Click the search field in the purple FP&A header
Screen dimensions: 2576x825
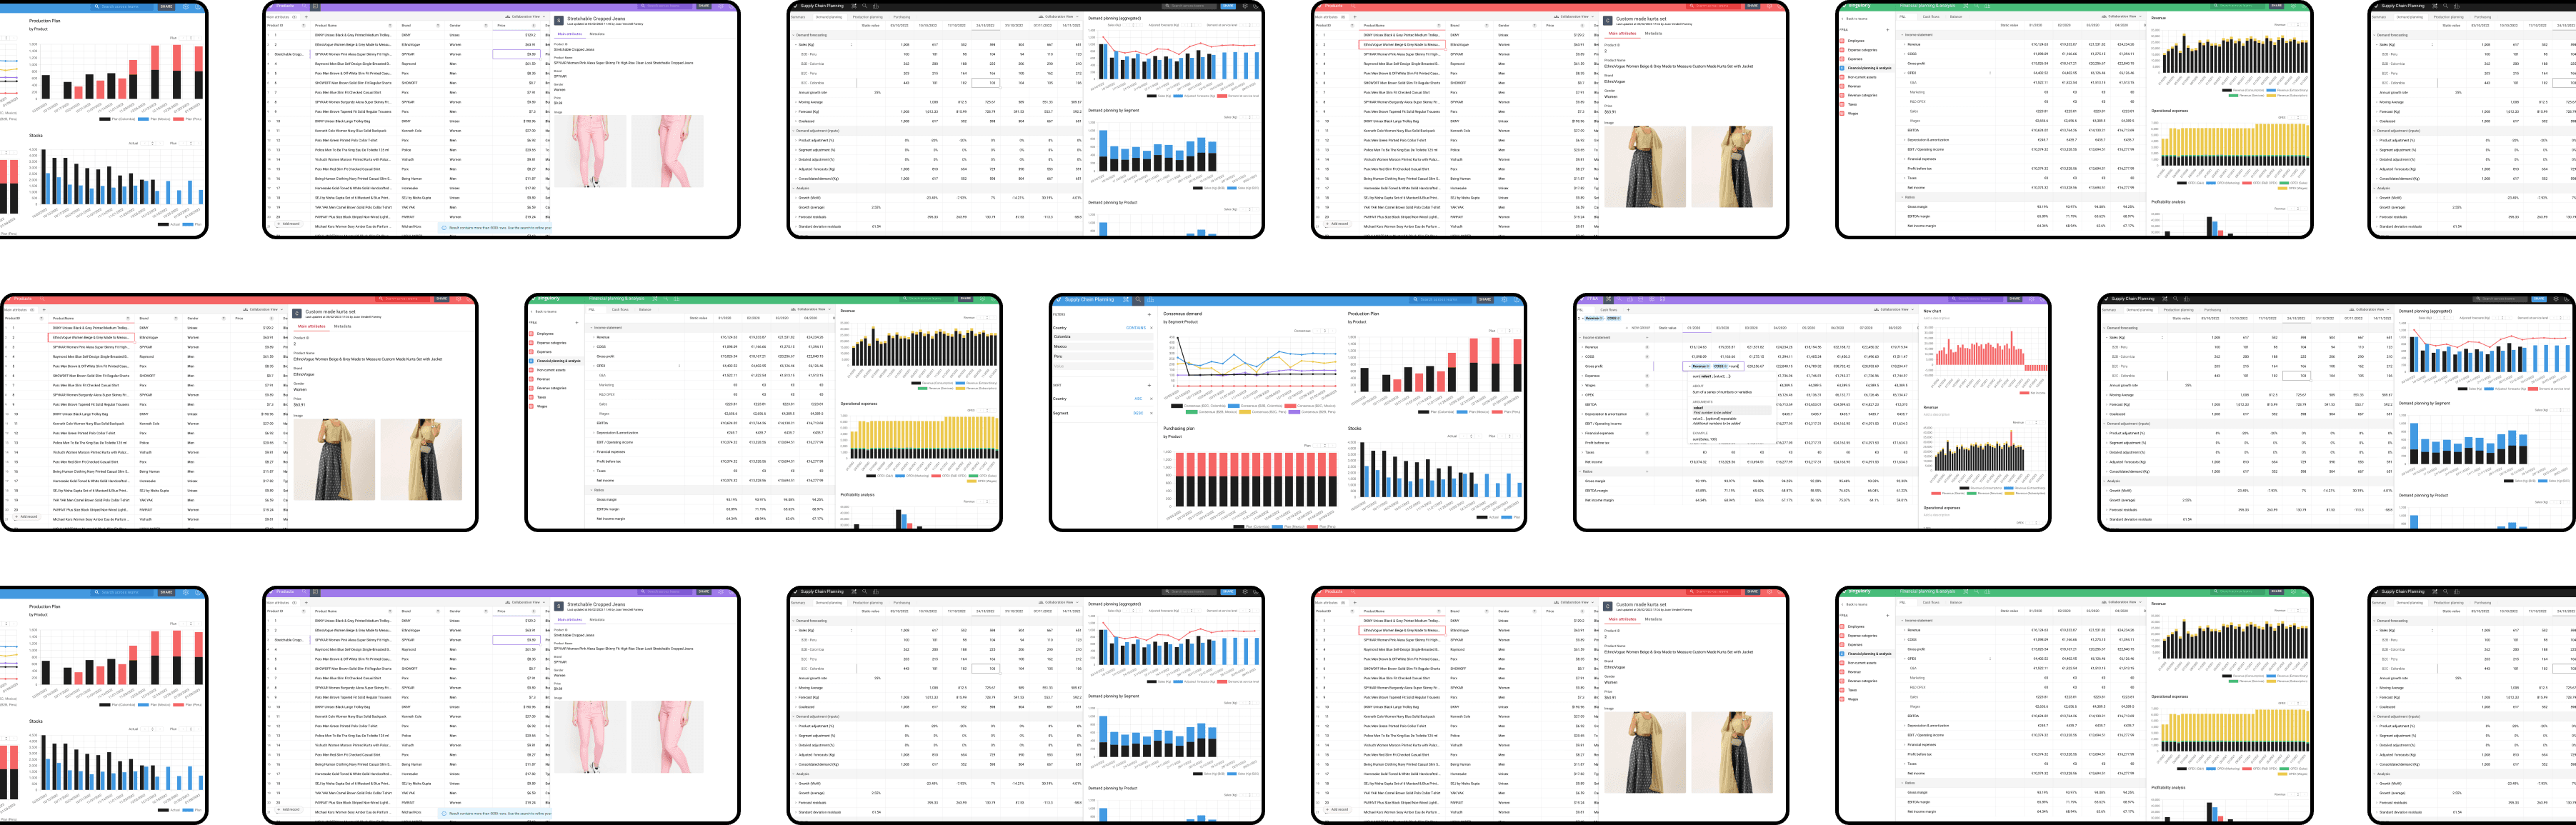point(1976,299)
